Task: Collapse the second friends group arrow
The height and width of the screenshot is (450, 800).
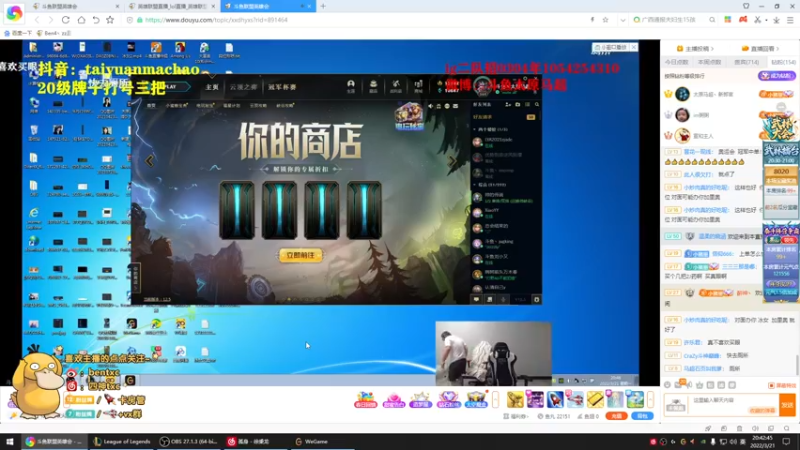Action: (474, 185)
